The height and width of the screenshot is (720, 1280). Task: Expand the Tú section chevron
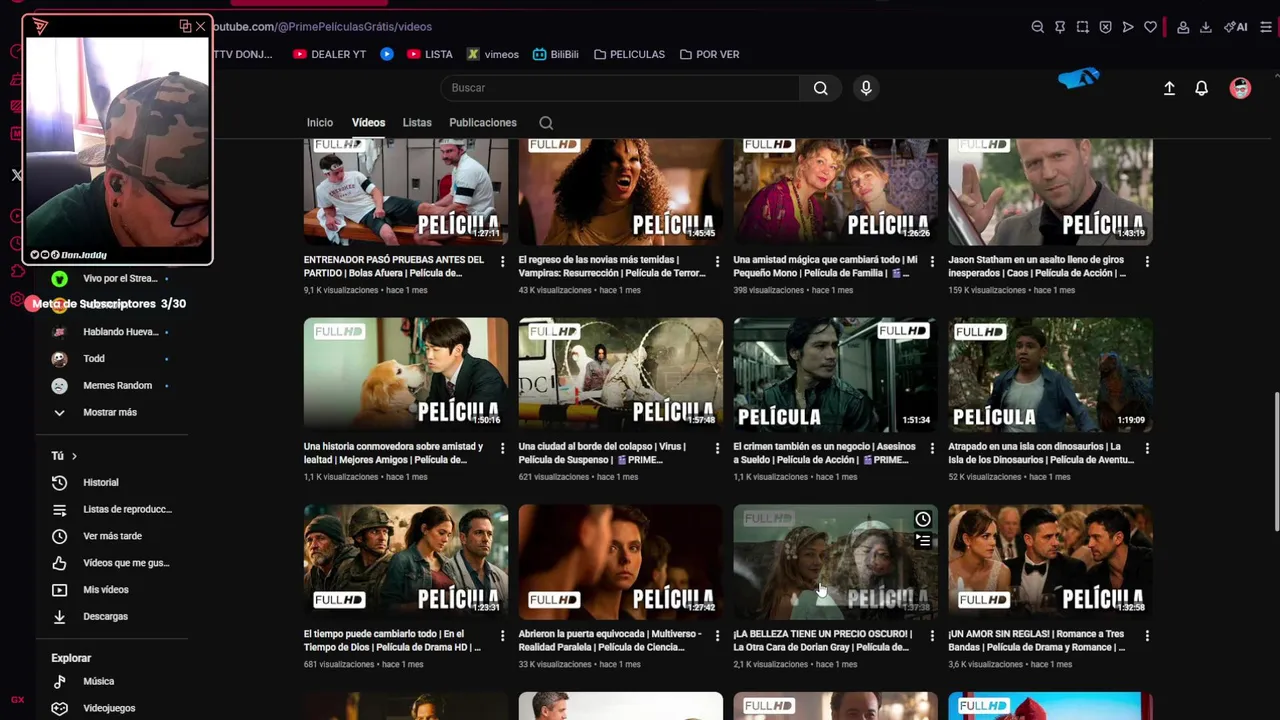tap(74, 456)
